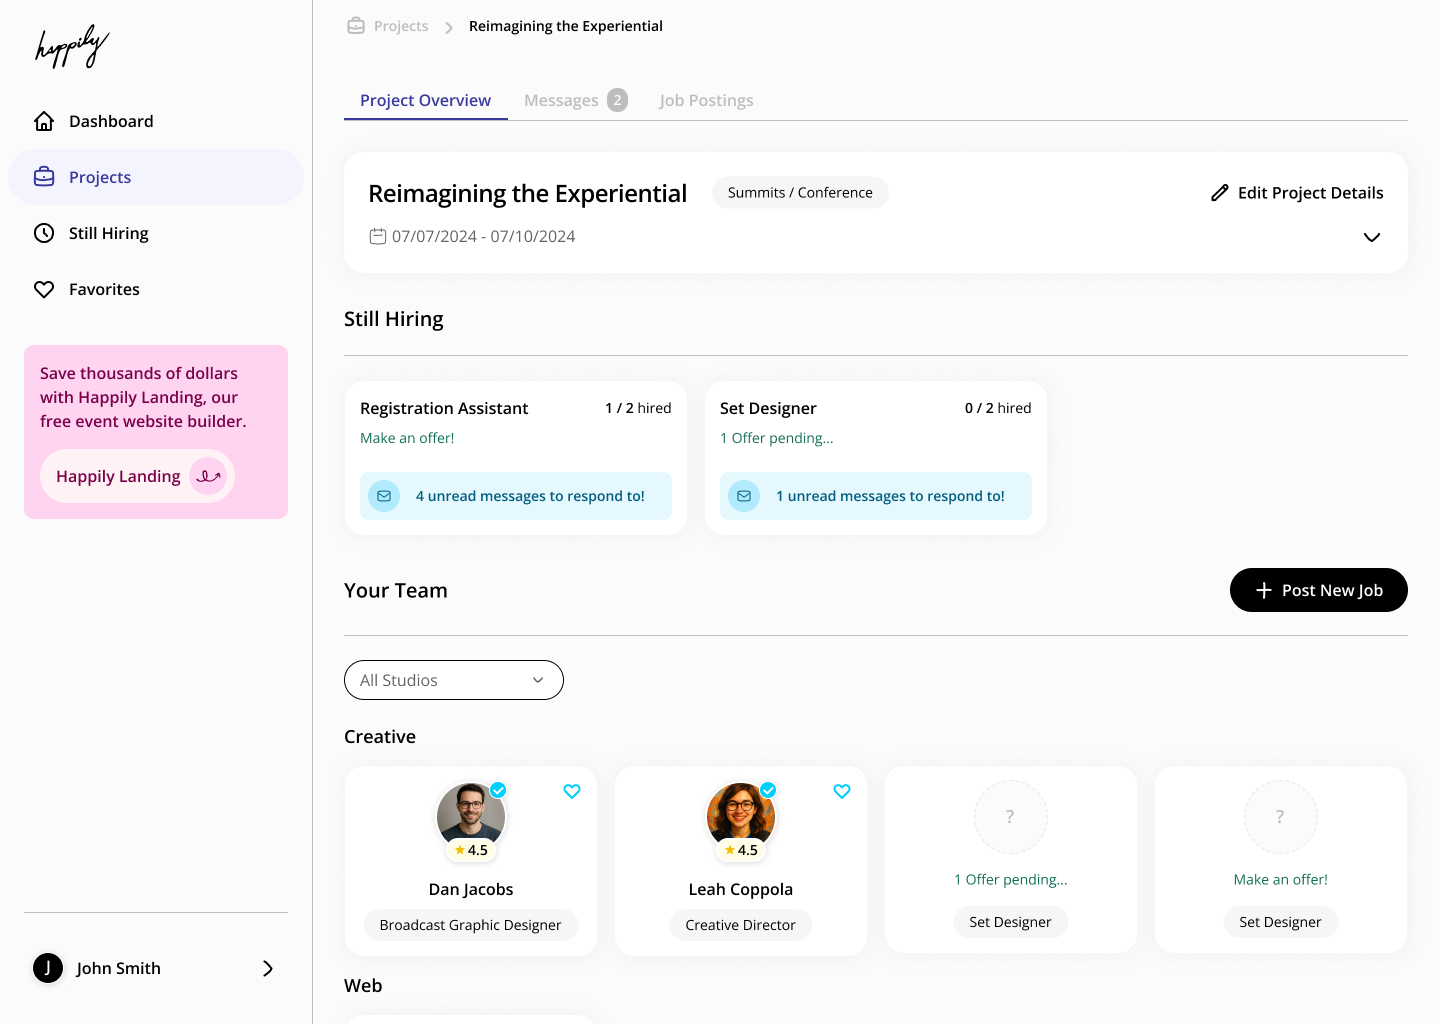1440x1024 pixels.
Task: Toggle favorite heart on Dan Jacobs card
Action: [572, 791]
